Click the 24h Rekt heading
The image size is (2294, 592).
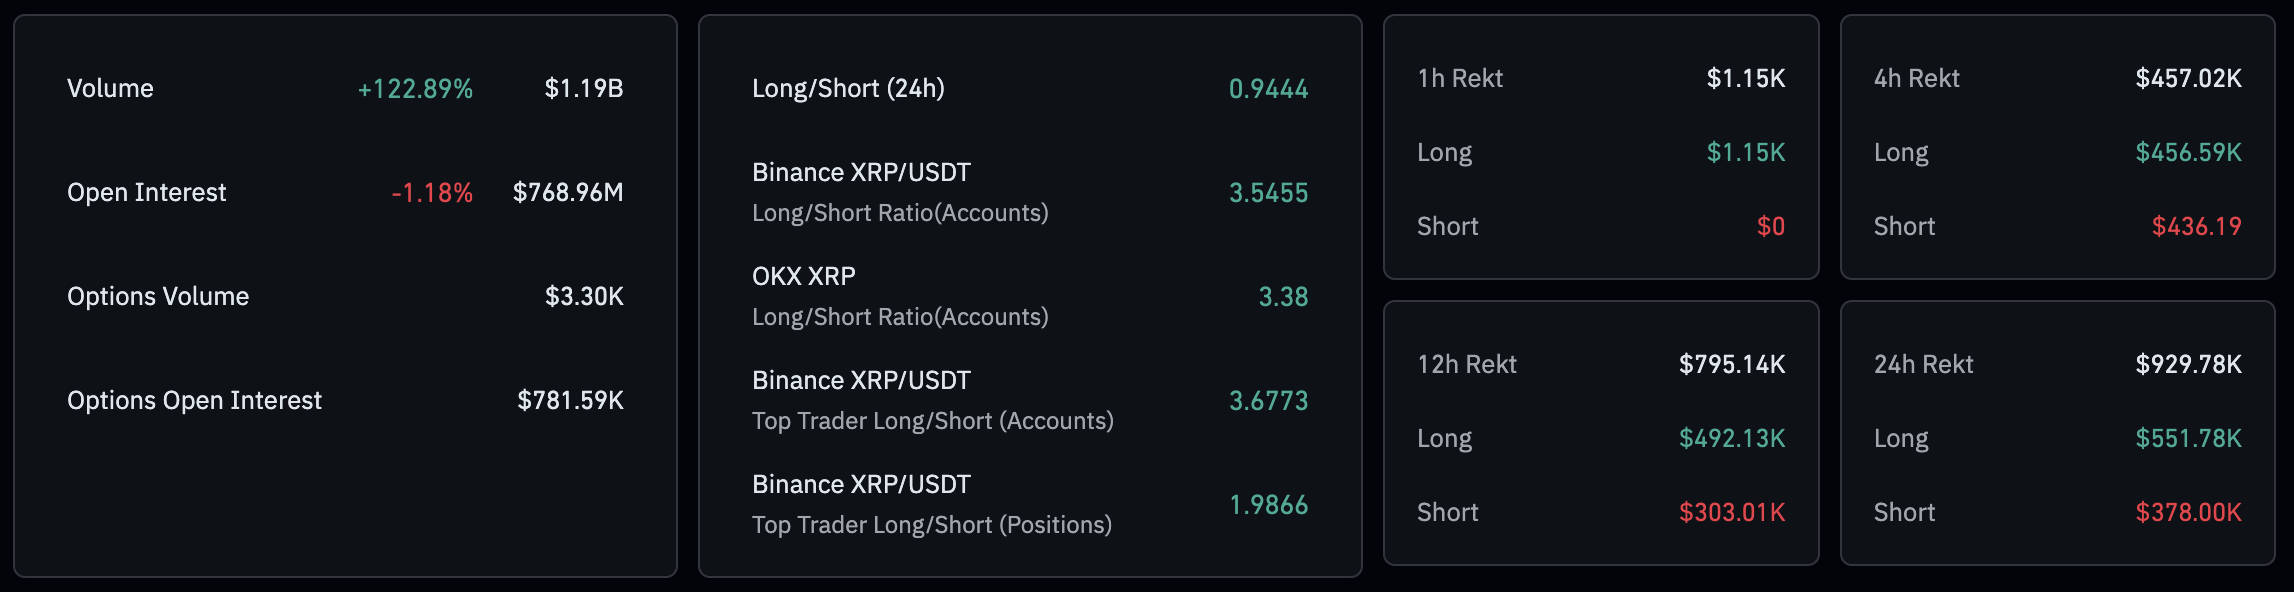(1923, 365)
